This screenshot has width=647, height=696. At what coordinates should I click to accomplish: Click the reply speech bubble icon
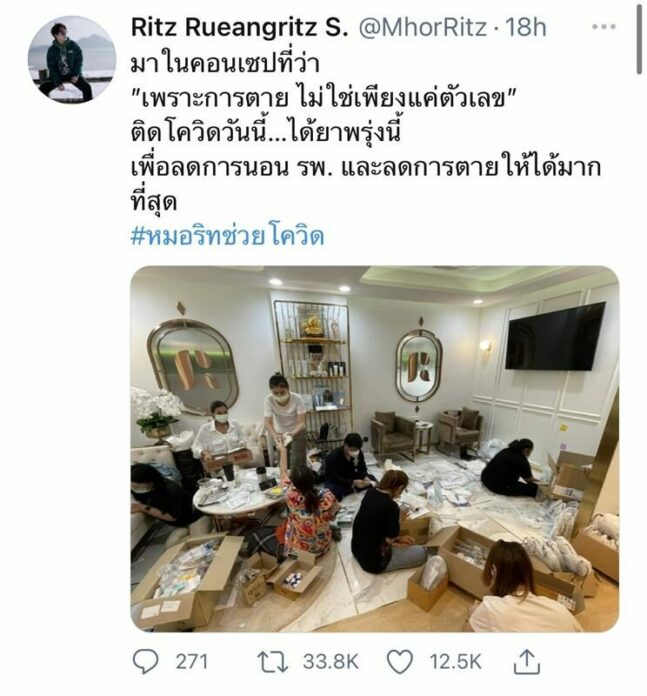(146, 662)
